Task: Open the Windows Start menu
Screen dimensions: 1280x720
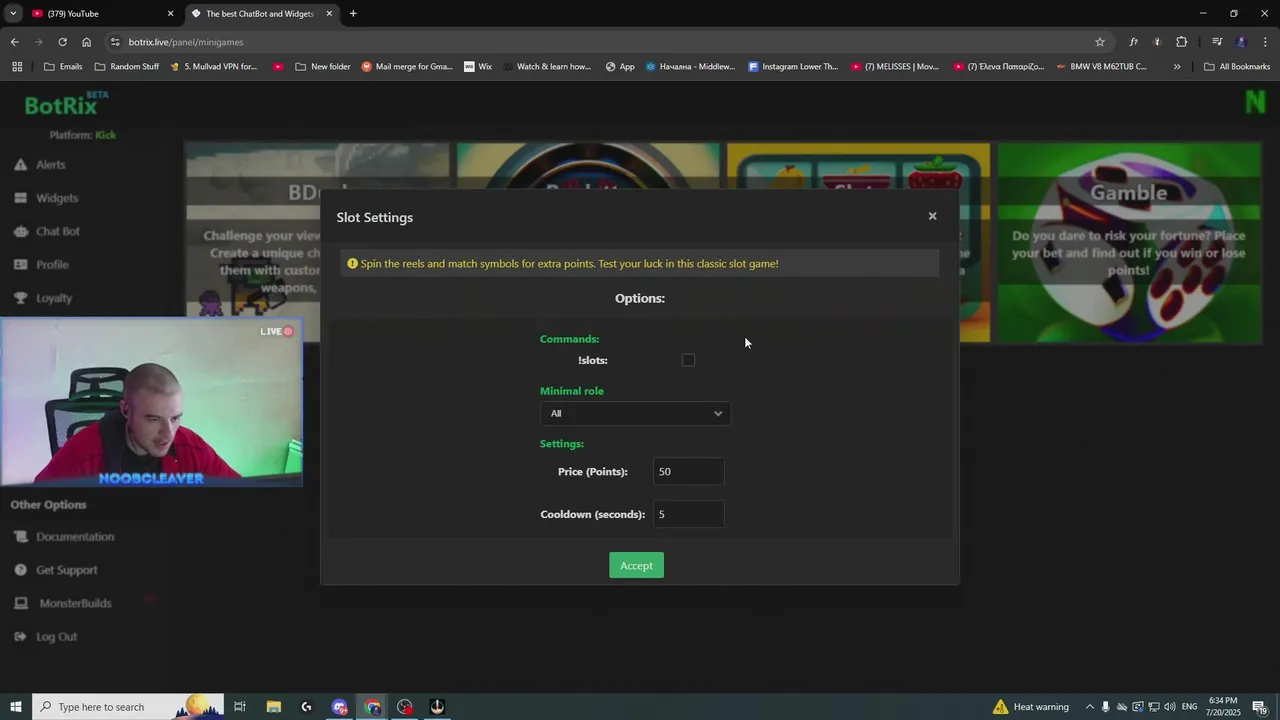Action: tap(15, 707)
